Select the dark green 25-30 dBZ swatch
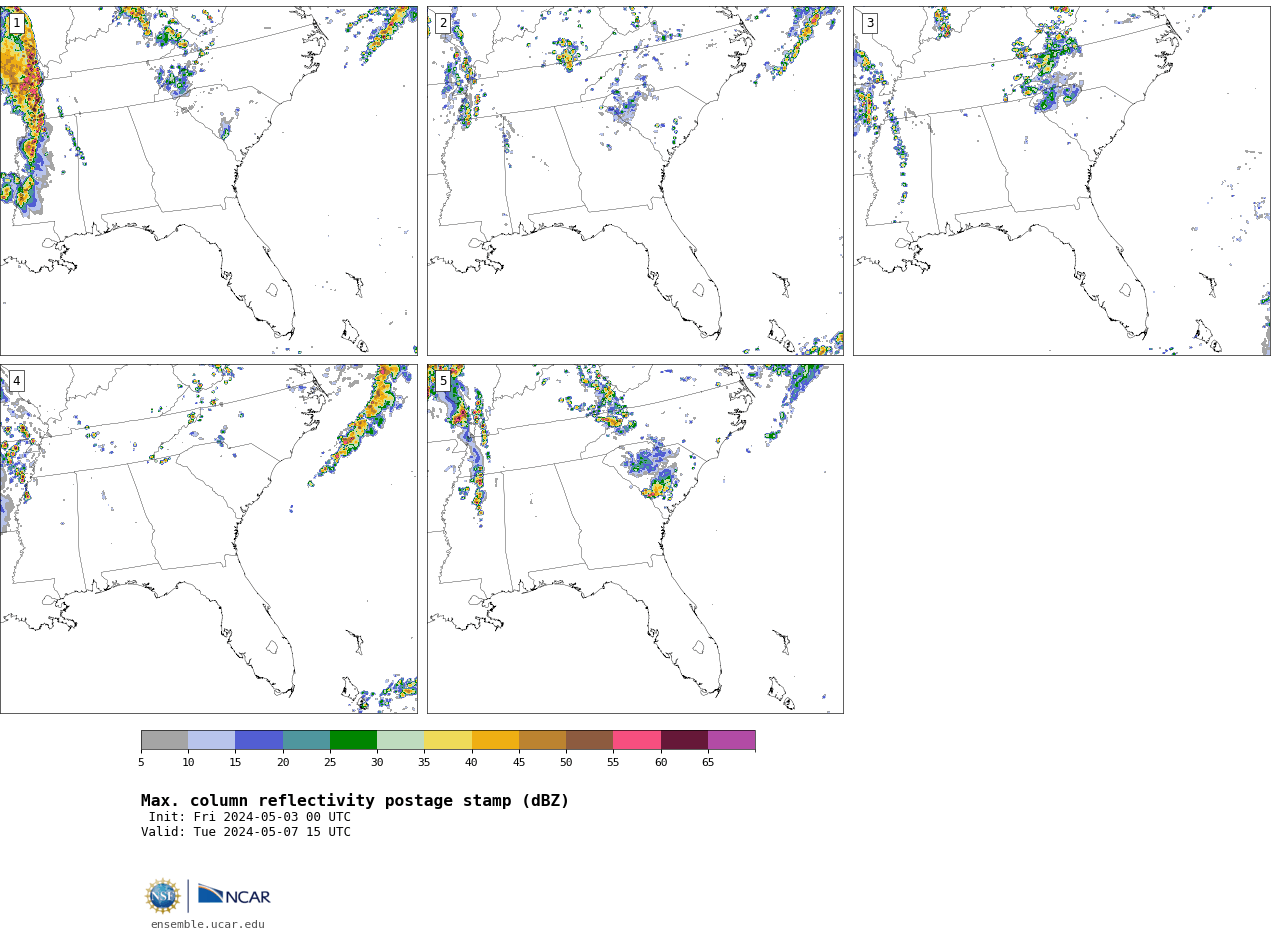The image size is (1280, 936). click(x=353, y=740)
